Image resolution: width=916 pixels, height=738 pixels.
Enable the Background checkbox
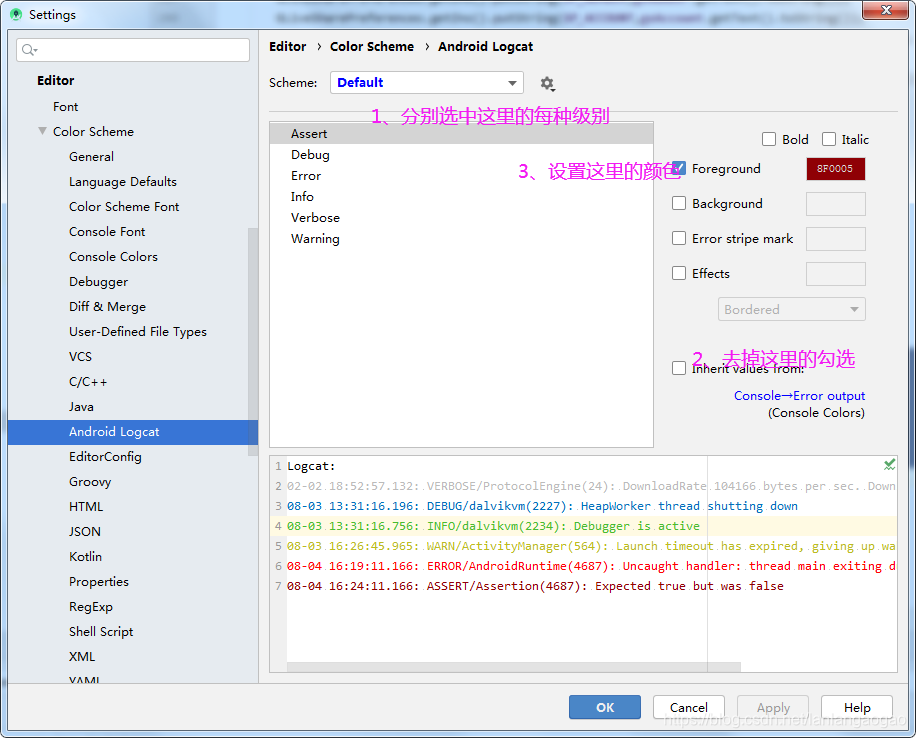tap(679, 203)
